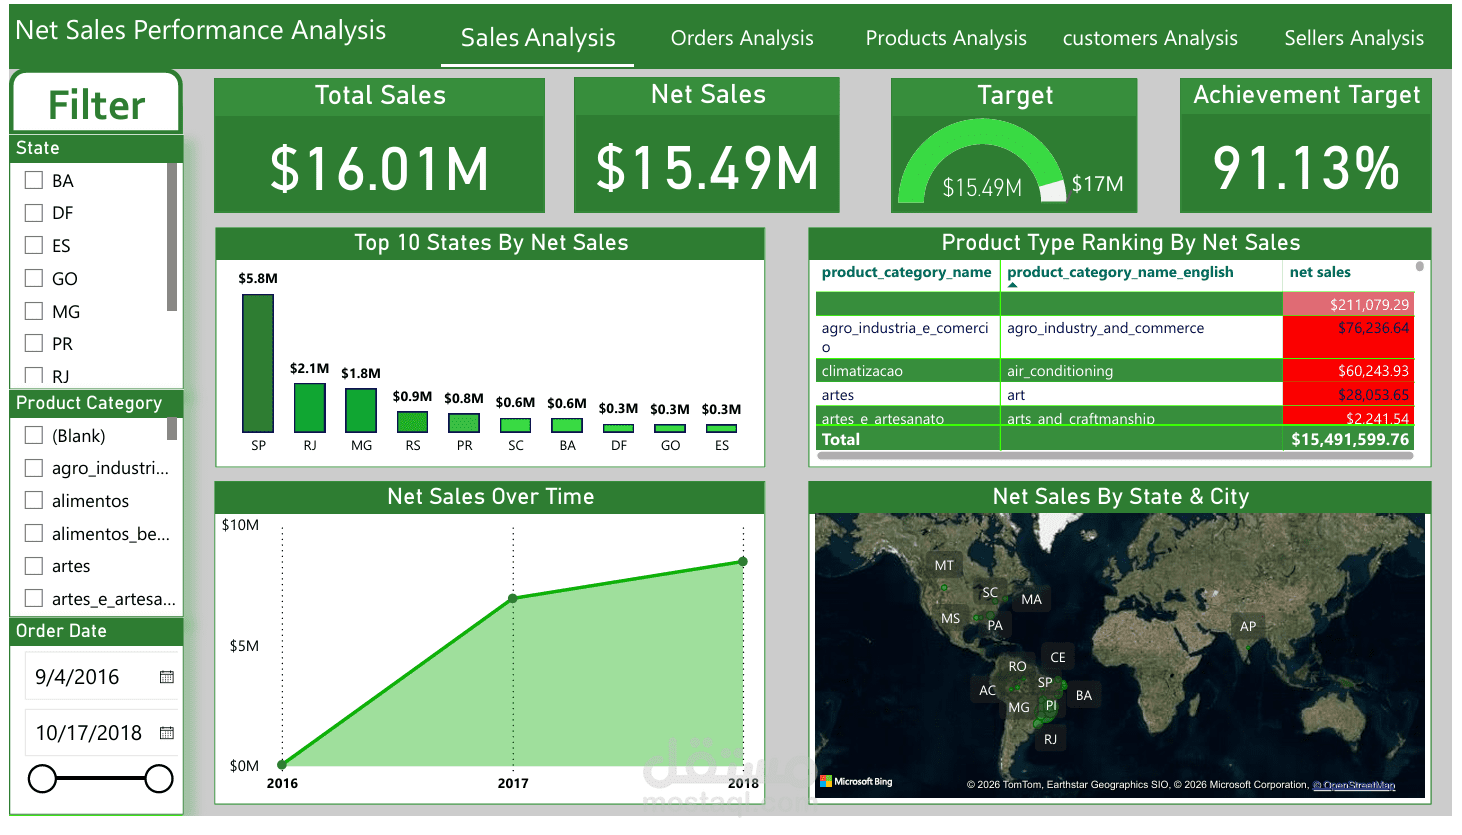The height and width of the screenshot is (835, 1462).
Task: Check the (Blank) product category box
Action: (x=34, y=435)
